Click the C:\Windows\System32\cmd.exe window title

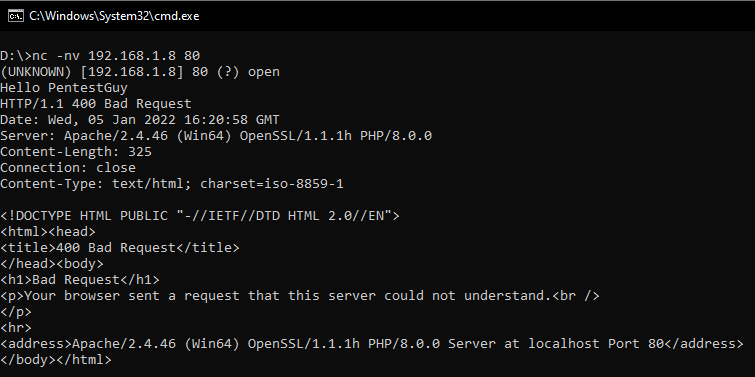pos(114,16)
